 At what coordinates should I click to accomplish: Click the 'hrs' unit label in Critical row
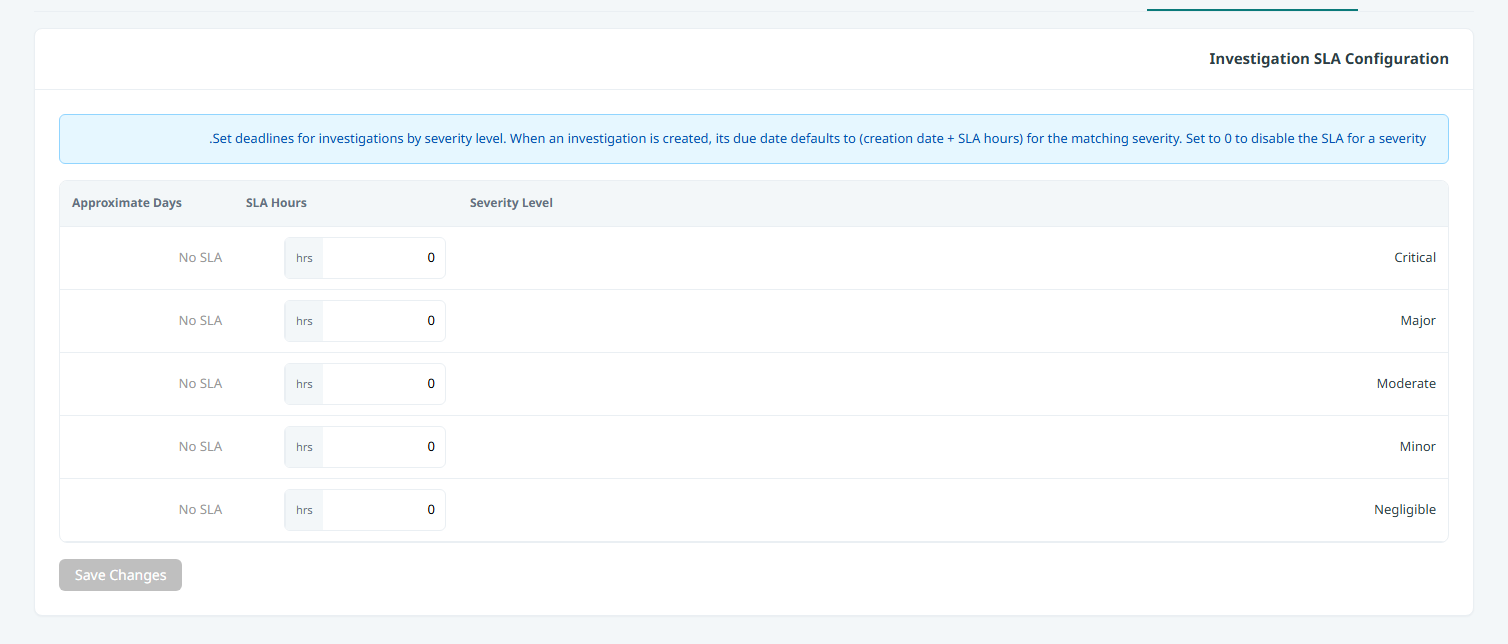[x=304, y=258]
